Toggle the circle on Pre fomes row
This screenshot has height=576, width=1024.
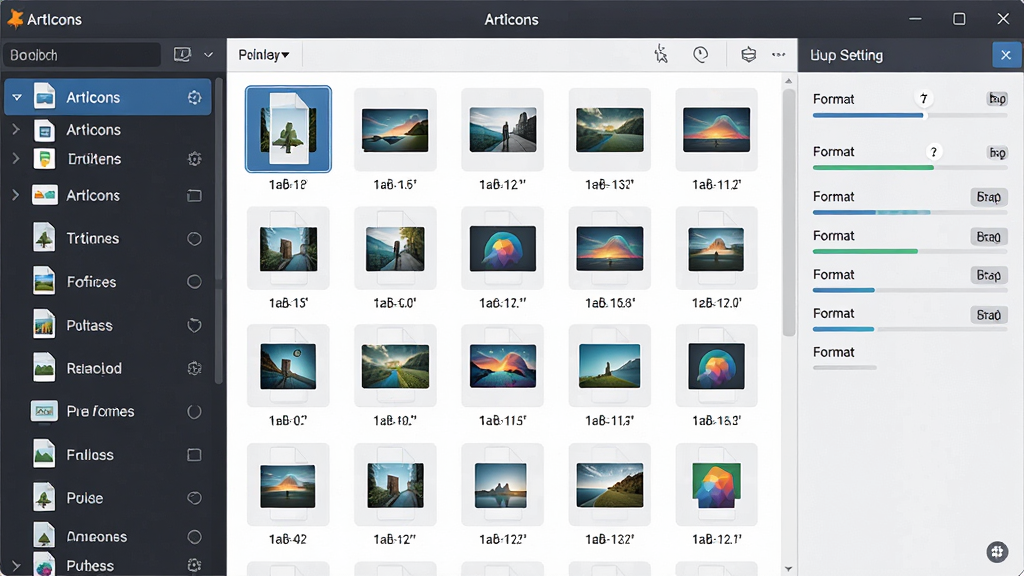click(x=195, y=412)
